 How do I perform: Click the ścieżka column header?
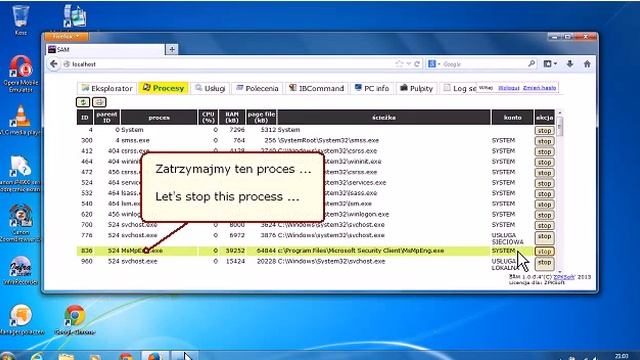pyautogui.click(x=384, y=118)
